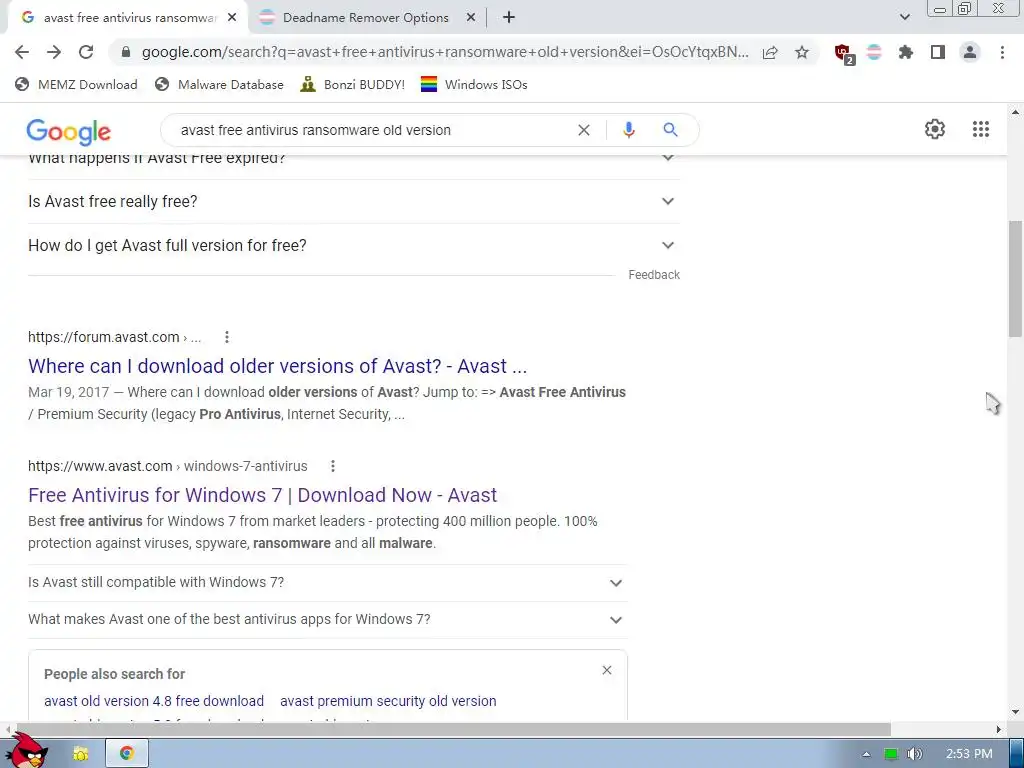1024x768 pixels.
Task: Open green network tray icon
Action: (891, 754)
